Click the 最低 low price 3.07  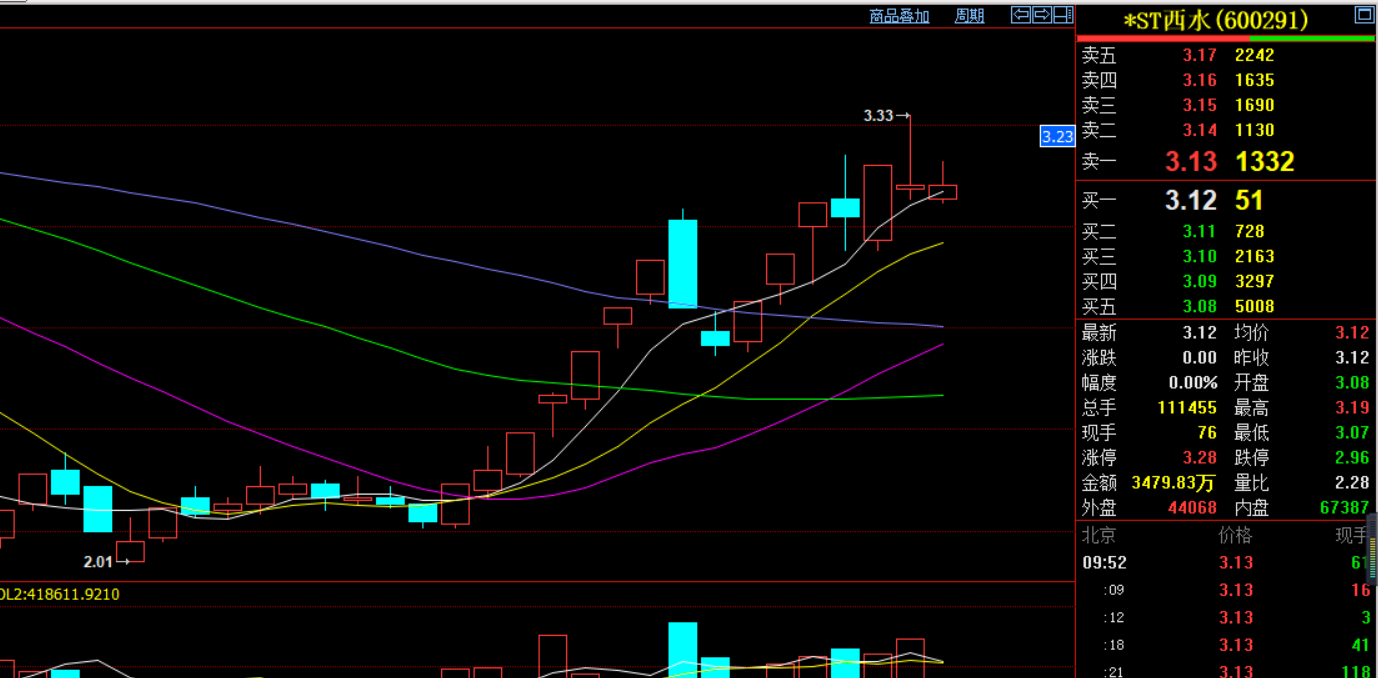[x=1352, y=433]
